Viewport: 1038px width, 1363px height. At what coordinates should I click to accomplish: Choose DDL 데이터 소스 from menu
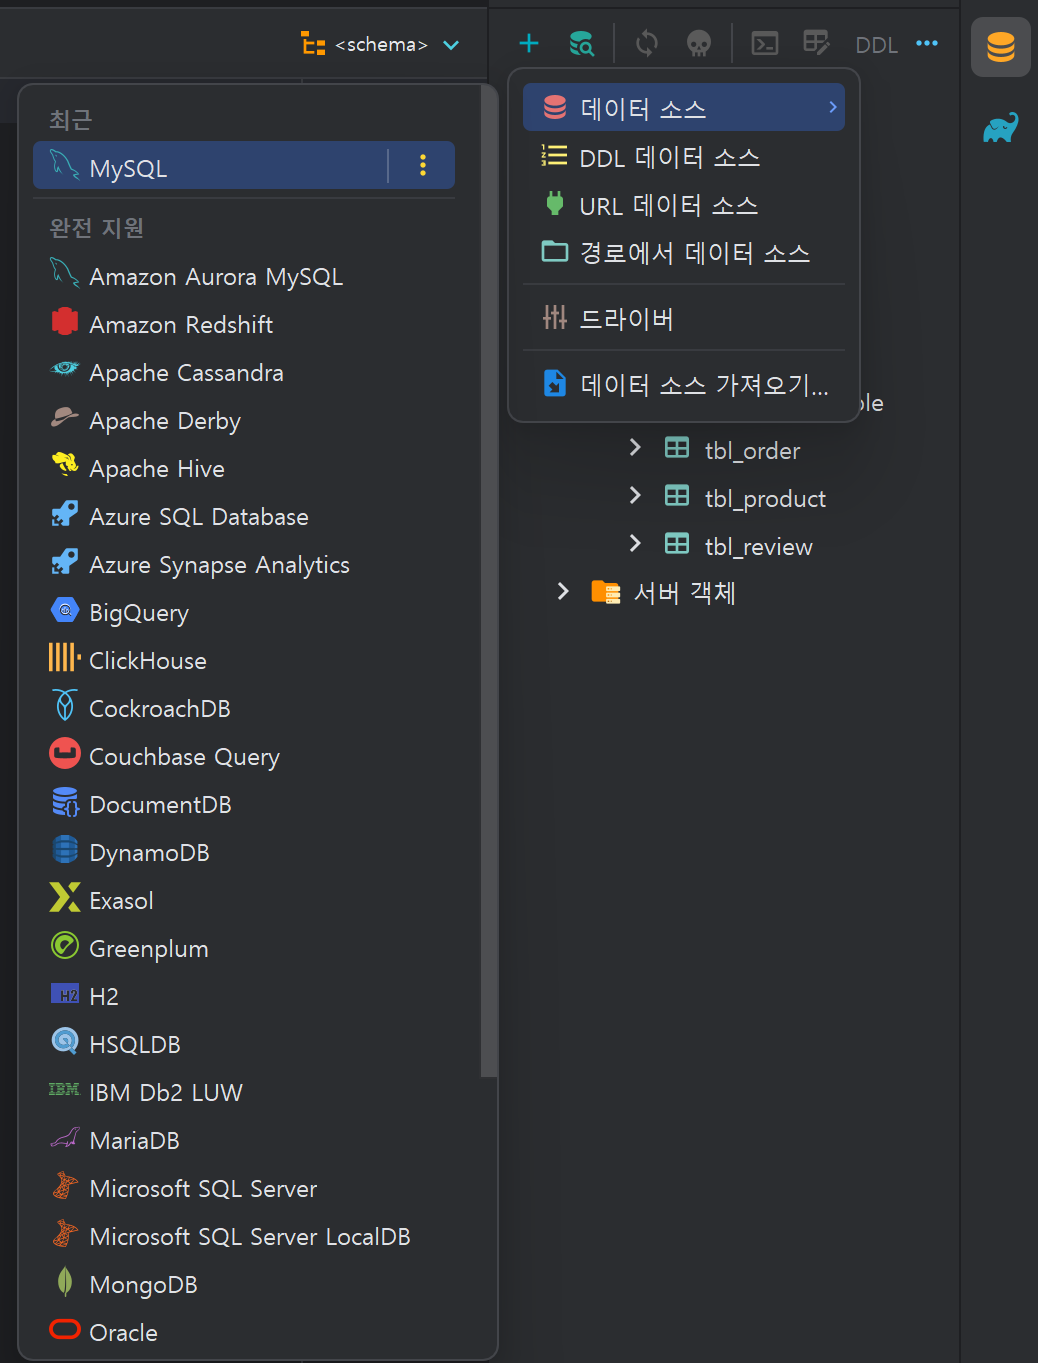click(684, 157)
